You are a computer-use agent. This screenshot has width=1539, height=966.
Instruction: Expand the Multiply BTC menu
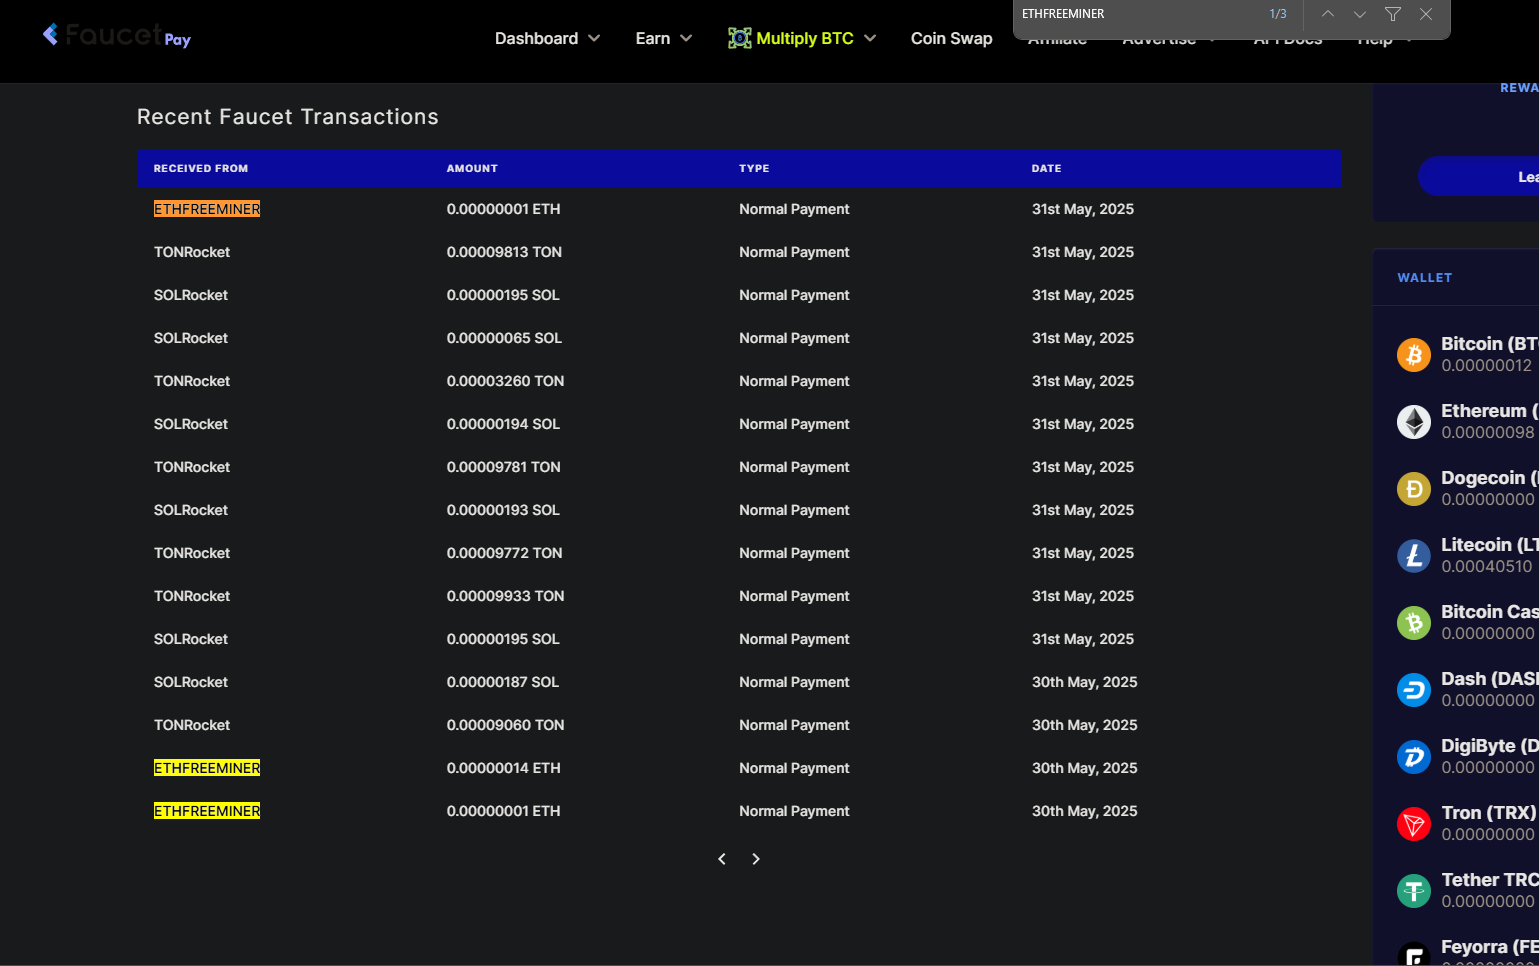[803, 38]
